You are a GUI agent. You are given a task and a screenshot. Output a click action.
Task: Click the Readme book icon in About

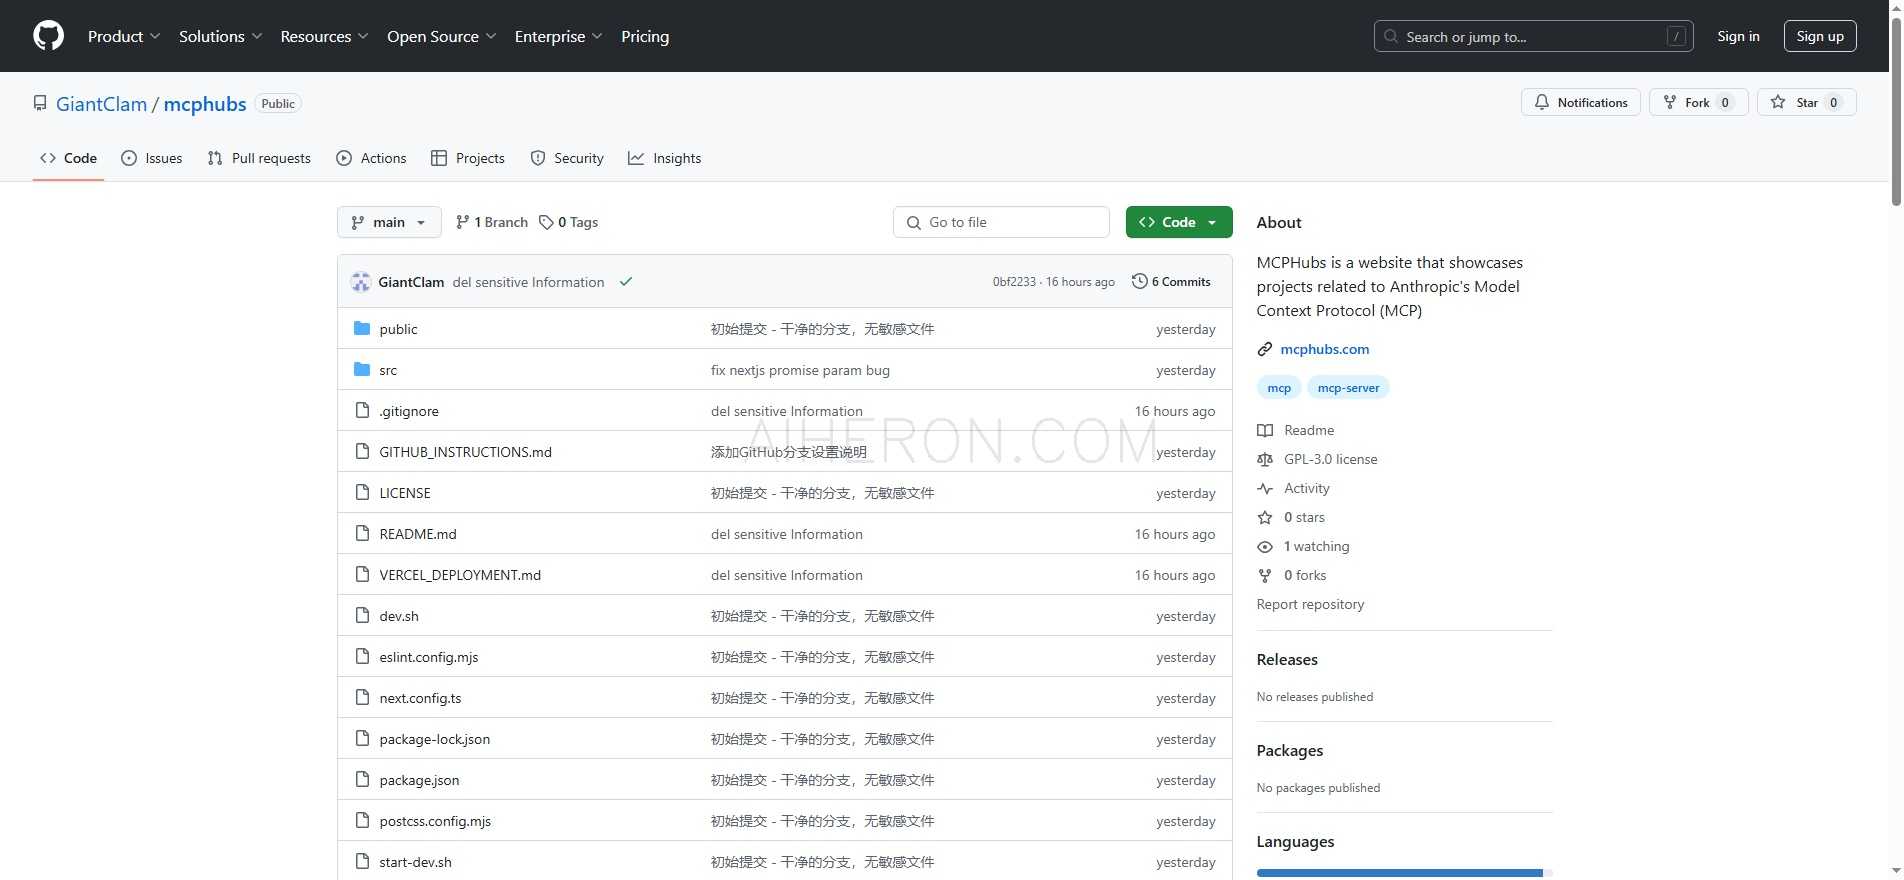click(x=1265, y=430)
